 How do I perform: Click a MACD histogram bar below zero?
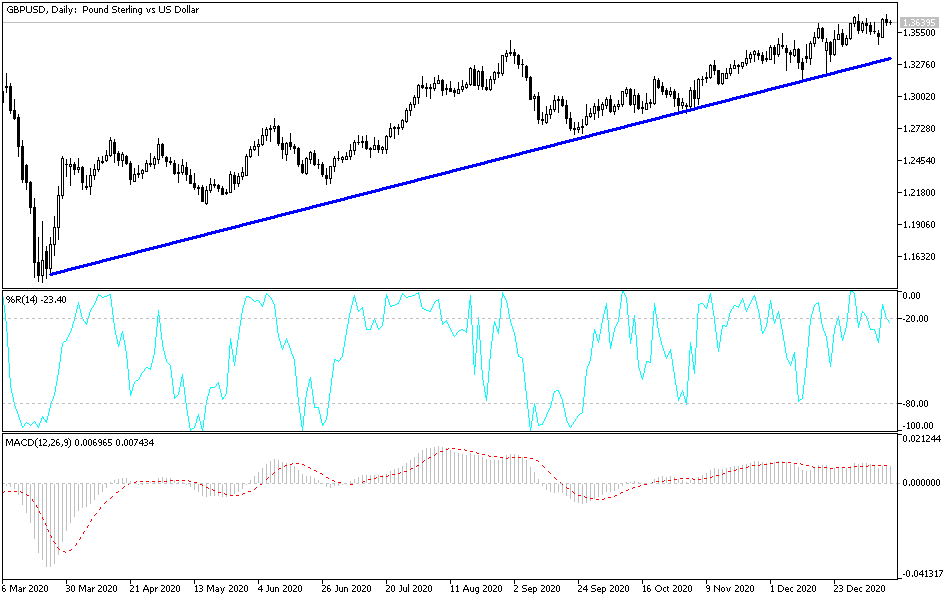click(x=55, y=520)
